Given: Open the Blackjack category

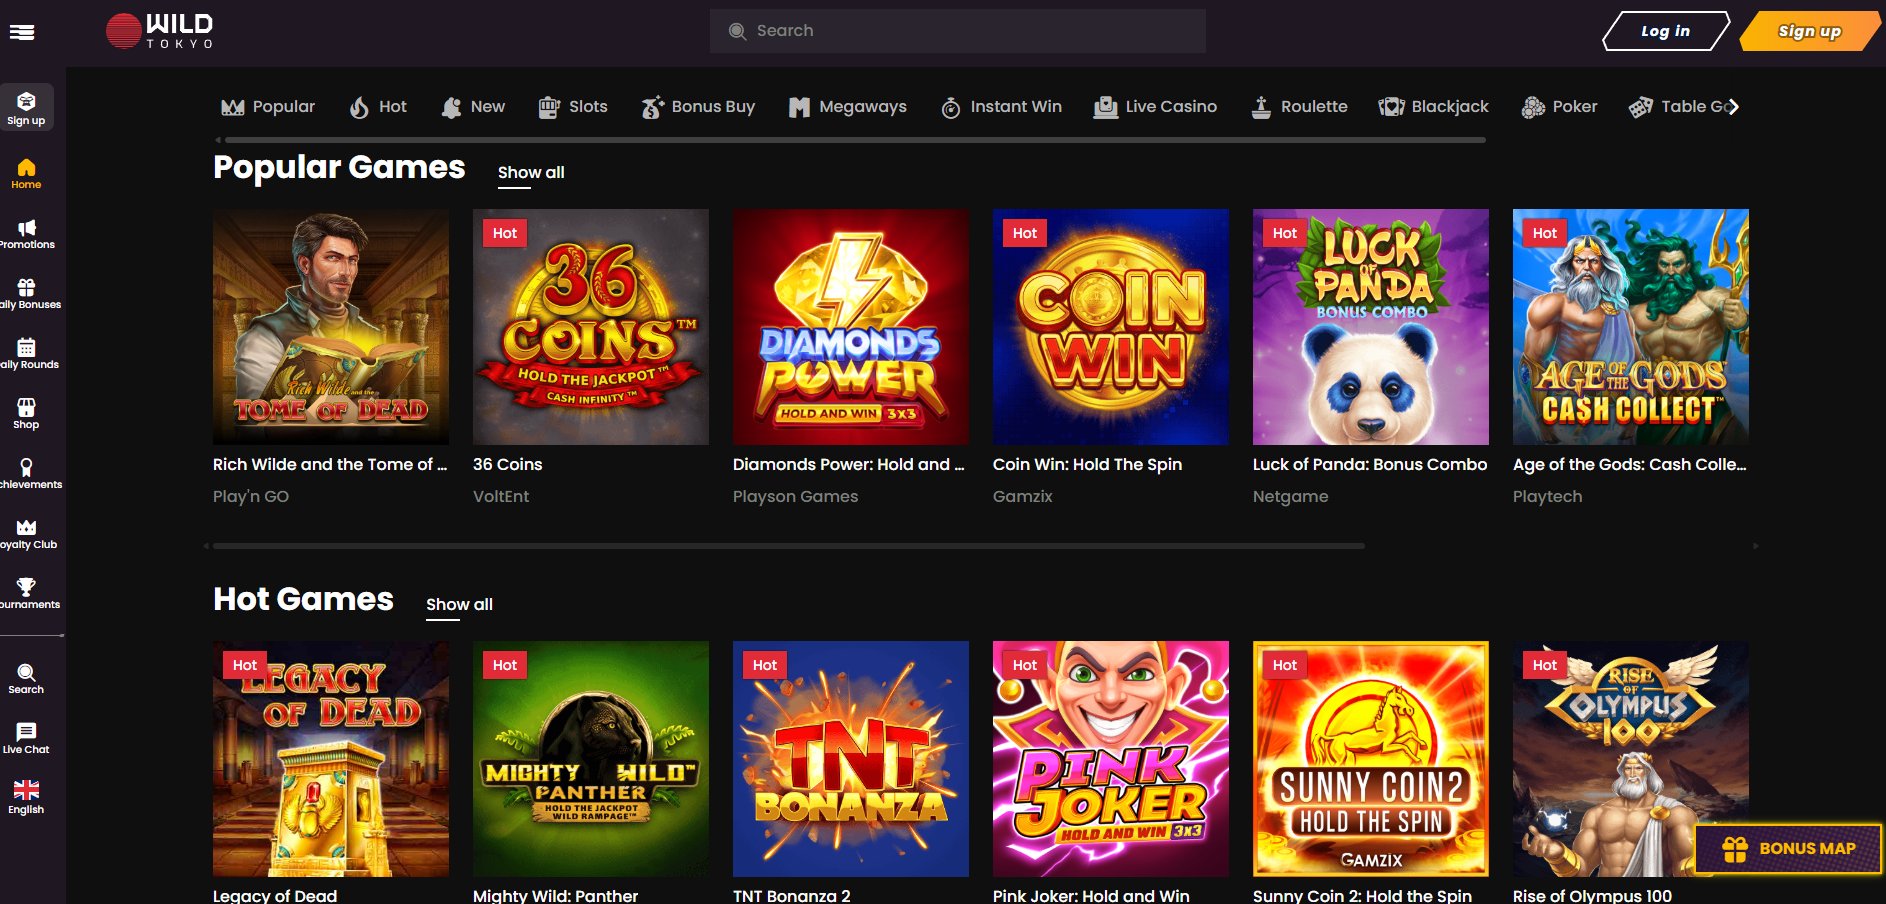Looking at the screenshot, I should pos(1433,107).
